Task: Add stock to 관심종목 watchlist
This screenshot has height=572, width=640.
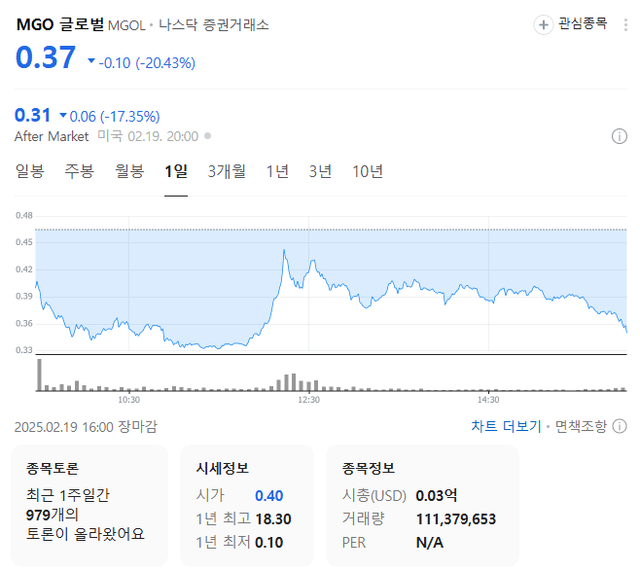Action: [572, 24]
